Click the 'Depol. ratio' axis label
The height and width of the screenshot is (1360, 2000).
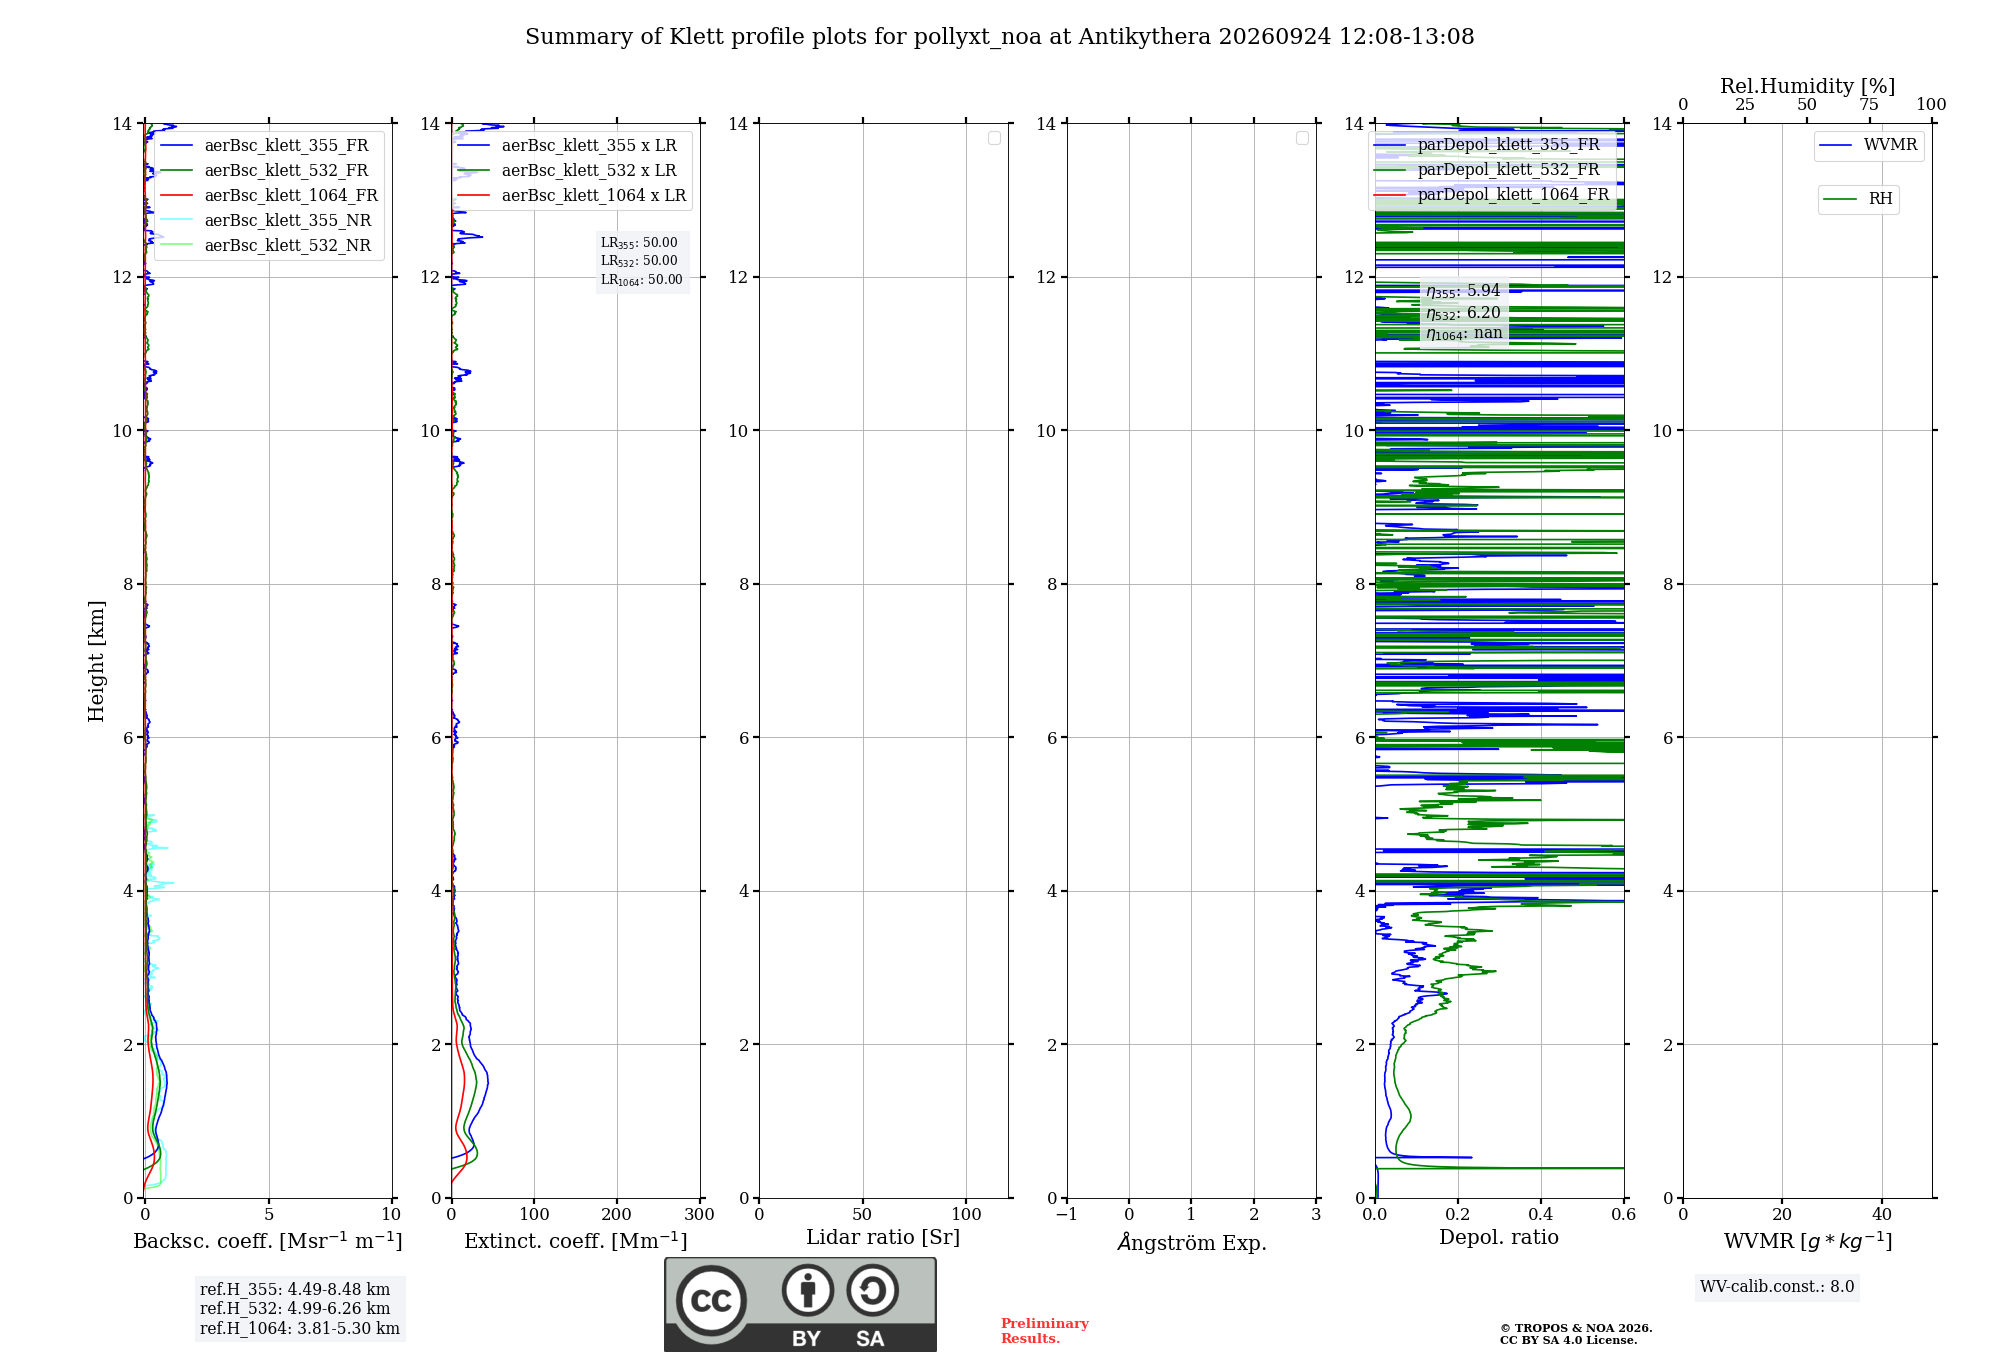[1499, 1238]
